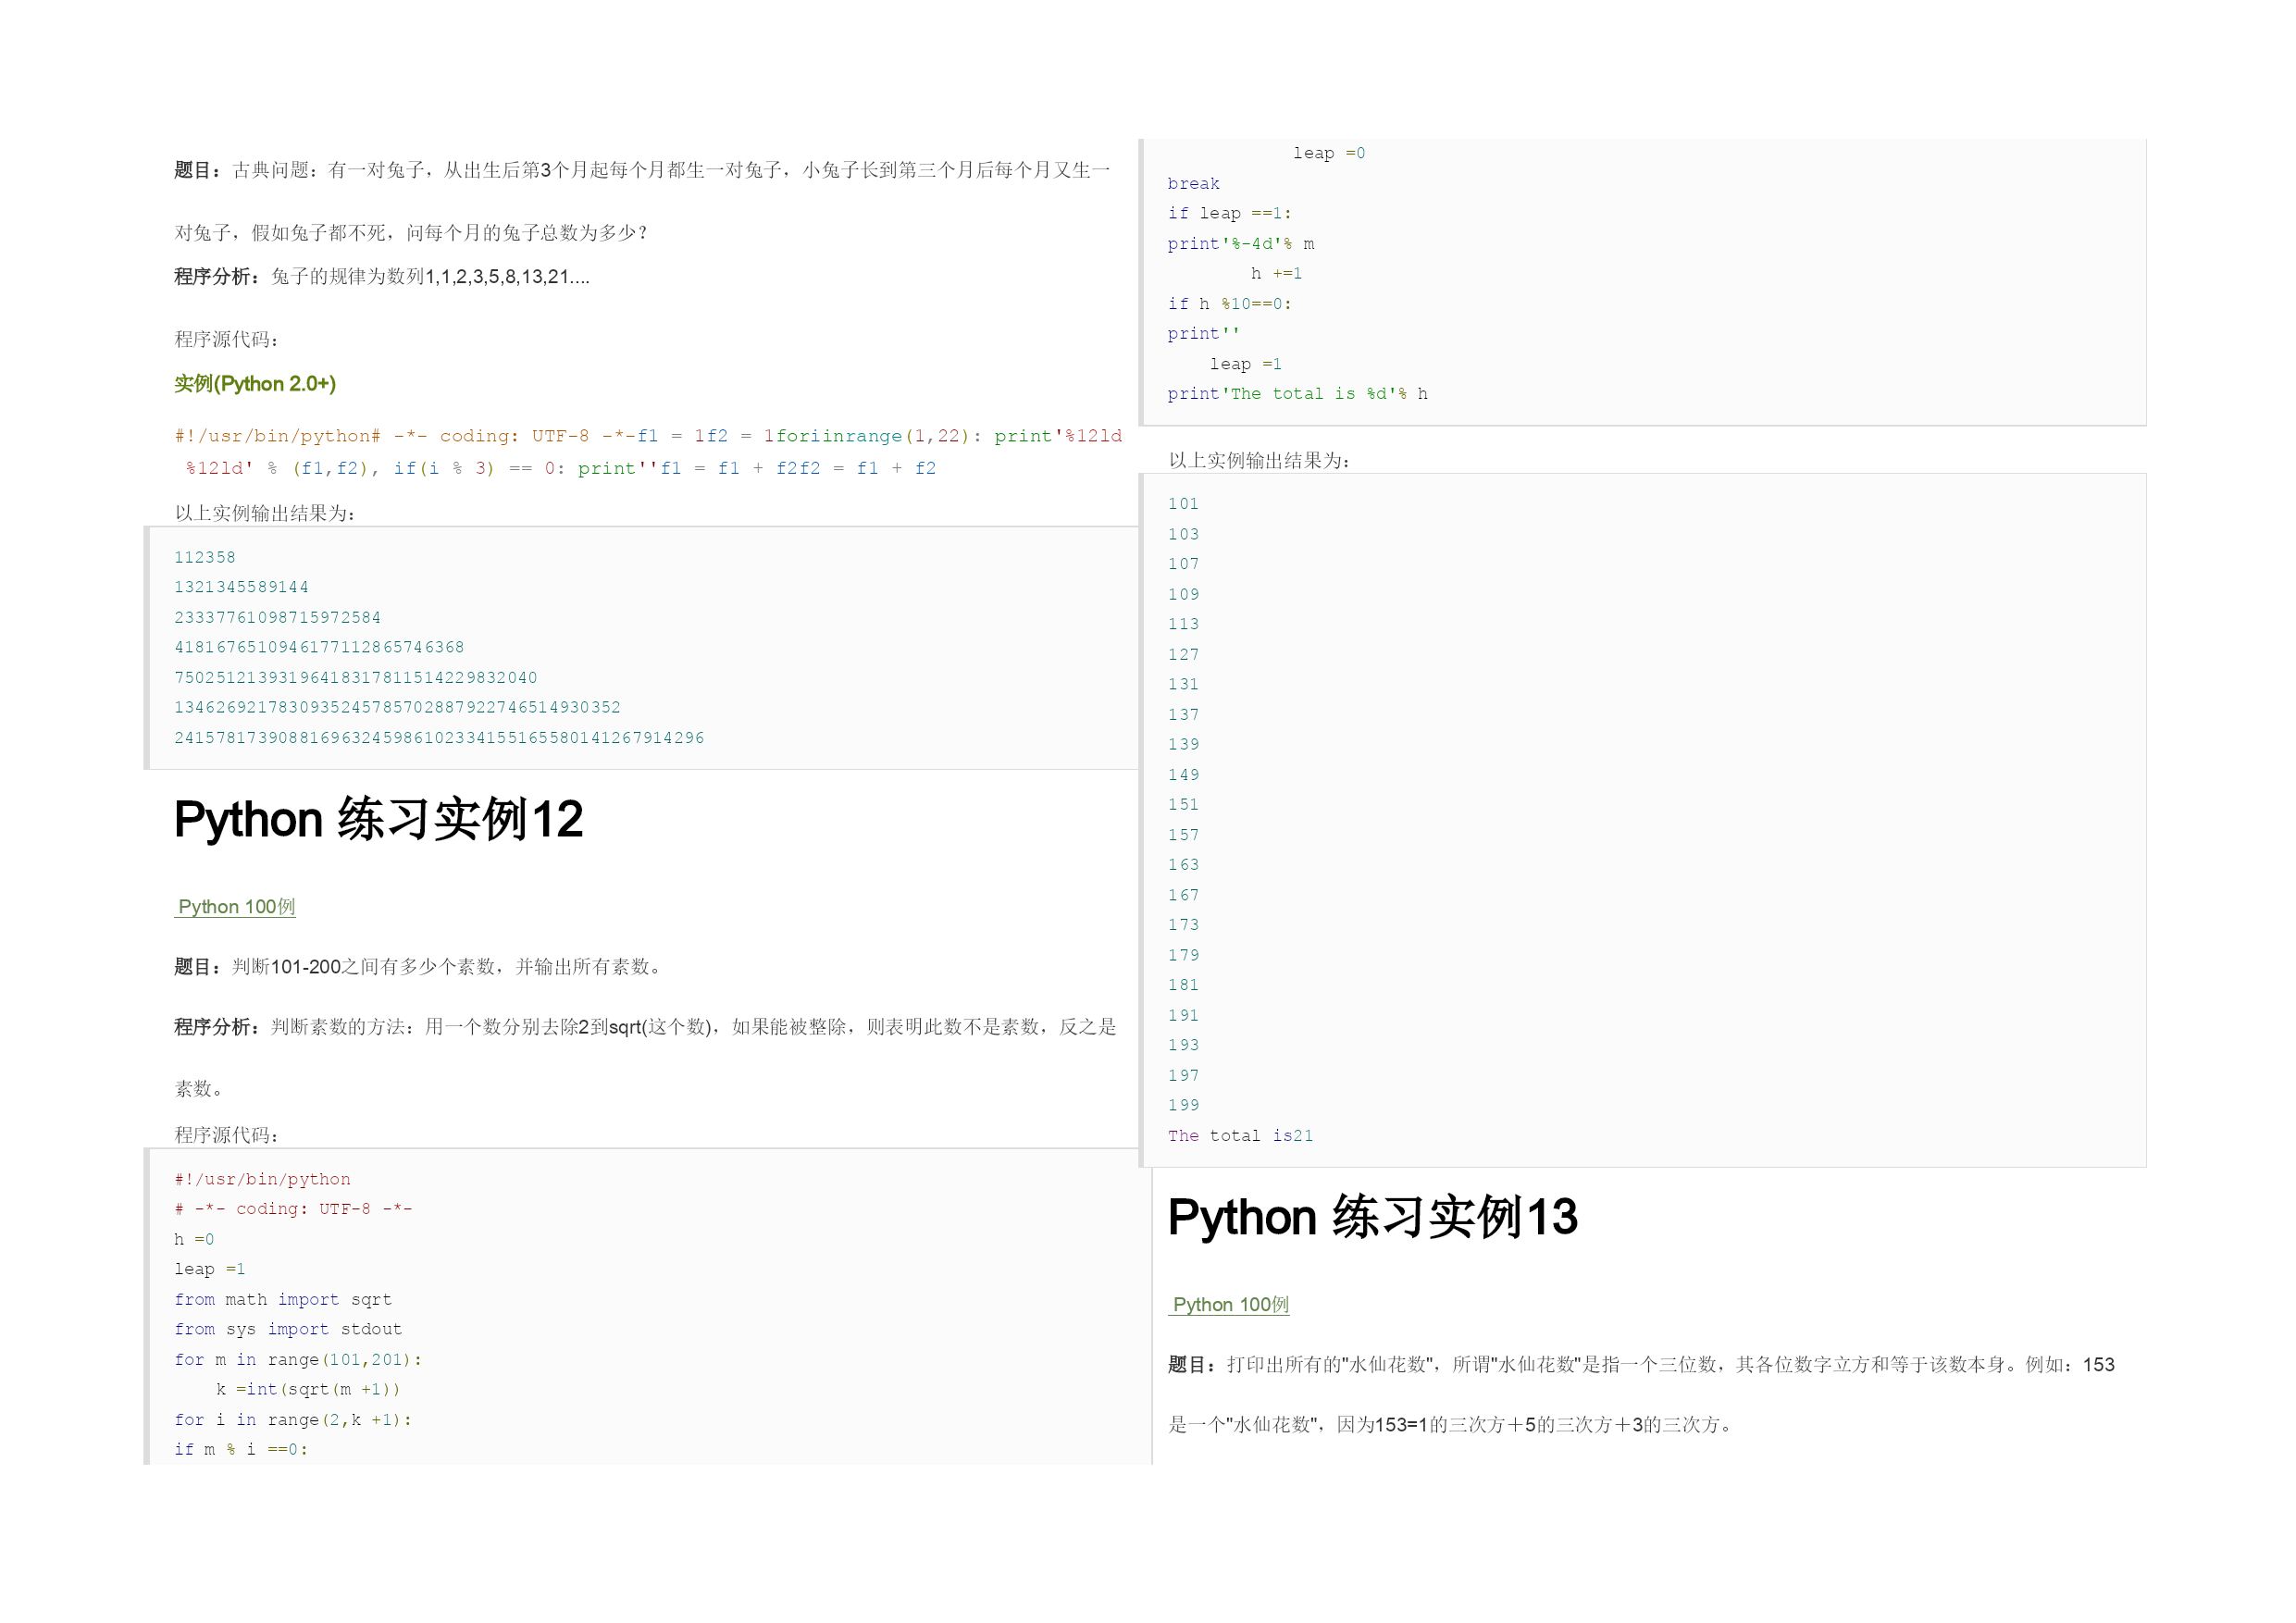Click prime output 113
The height and width of the screenshot is (1623, 2296).
tap(1183, 625)
